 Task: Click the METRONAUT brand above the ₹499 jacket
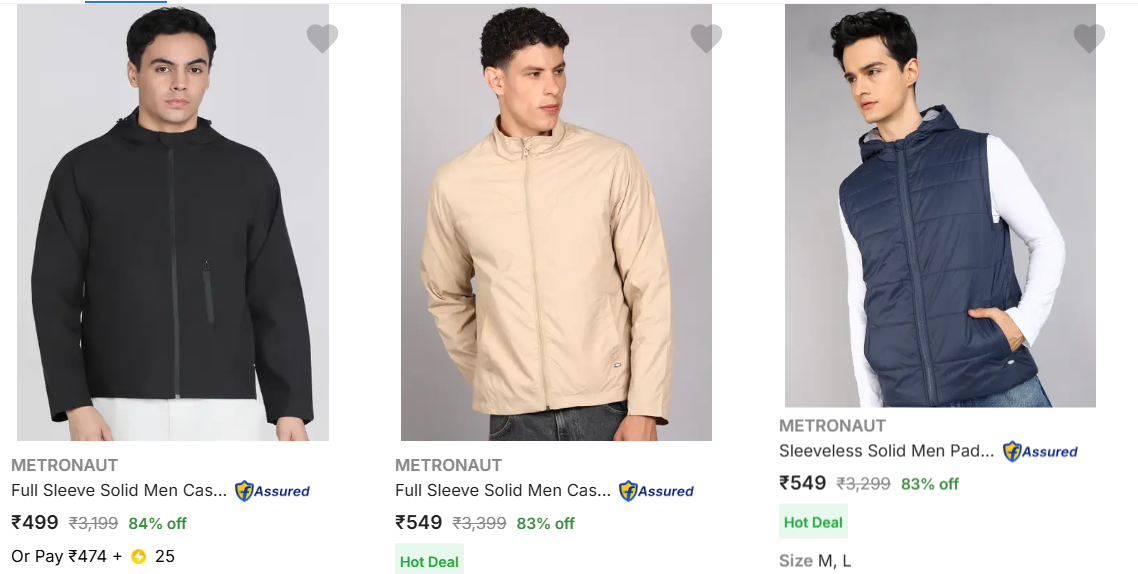pos(64,465)
